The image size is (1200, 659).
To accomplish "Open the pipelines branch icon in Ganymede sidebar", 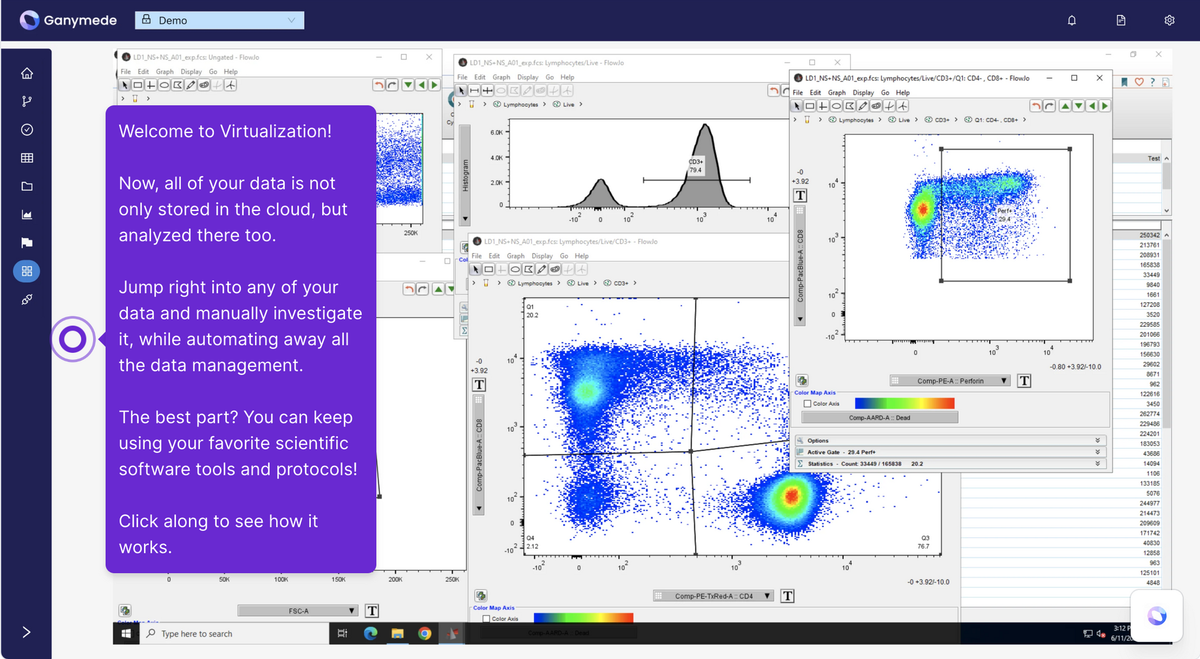I will [27, 100].
